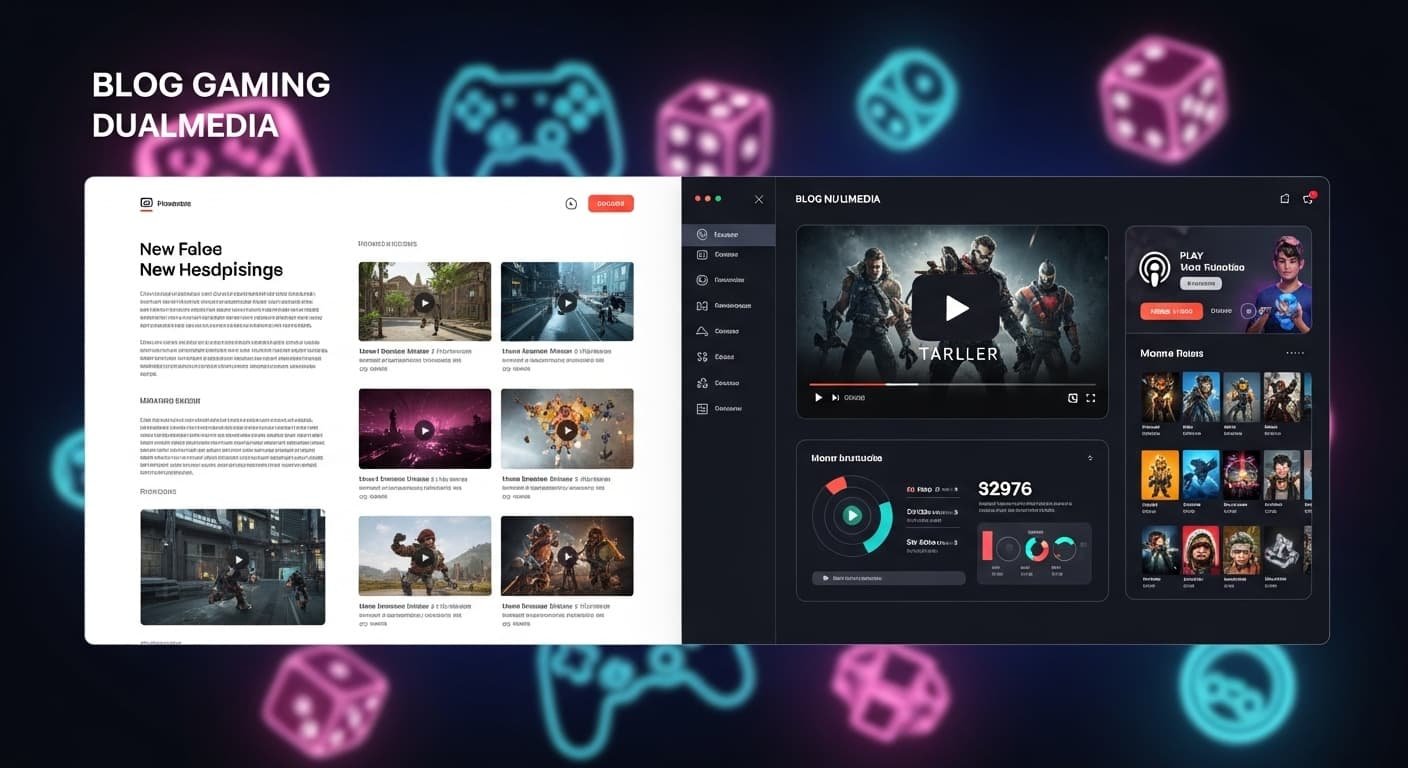Click the panorama icon in the dark sidebar
Image resolution: width=1408 pixels, height=768 pixels.
pos(703,305)
